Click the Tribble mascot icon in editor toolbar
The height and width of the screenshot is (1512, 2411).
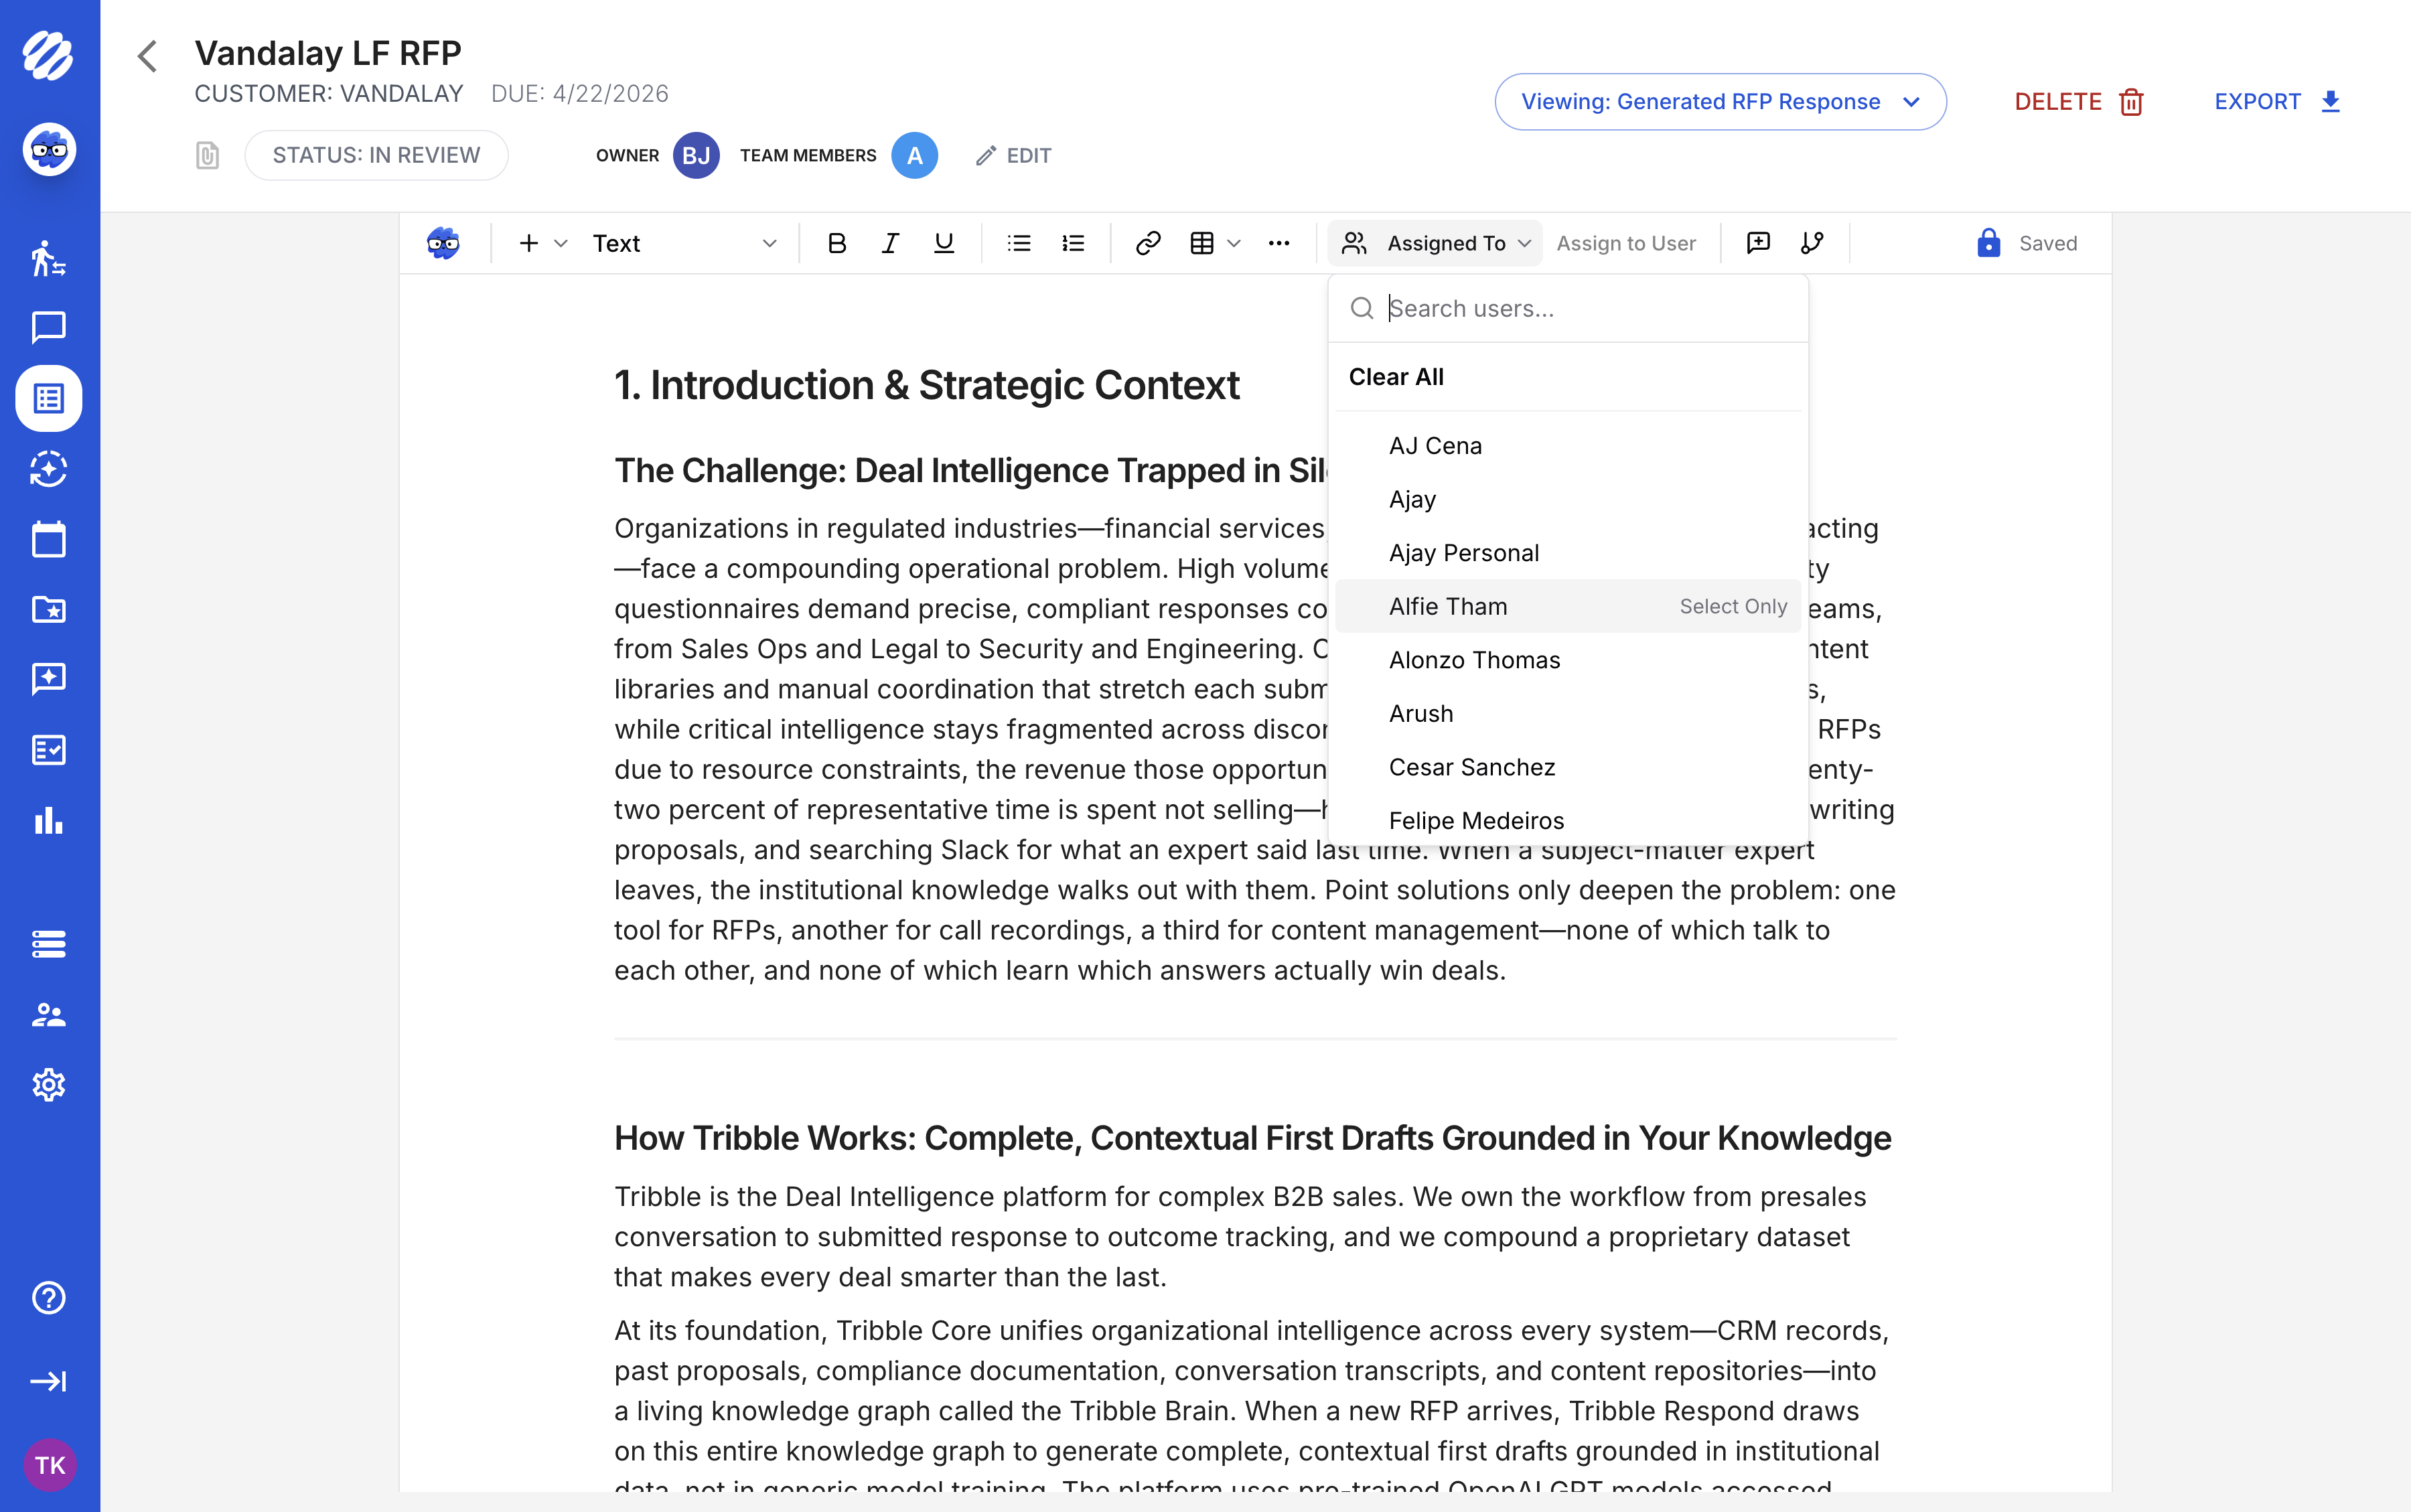click(x=443, y=243)
